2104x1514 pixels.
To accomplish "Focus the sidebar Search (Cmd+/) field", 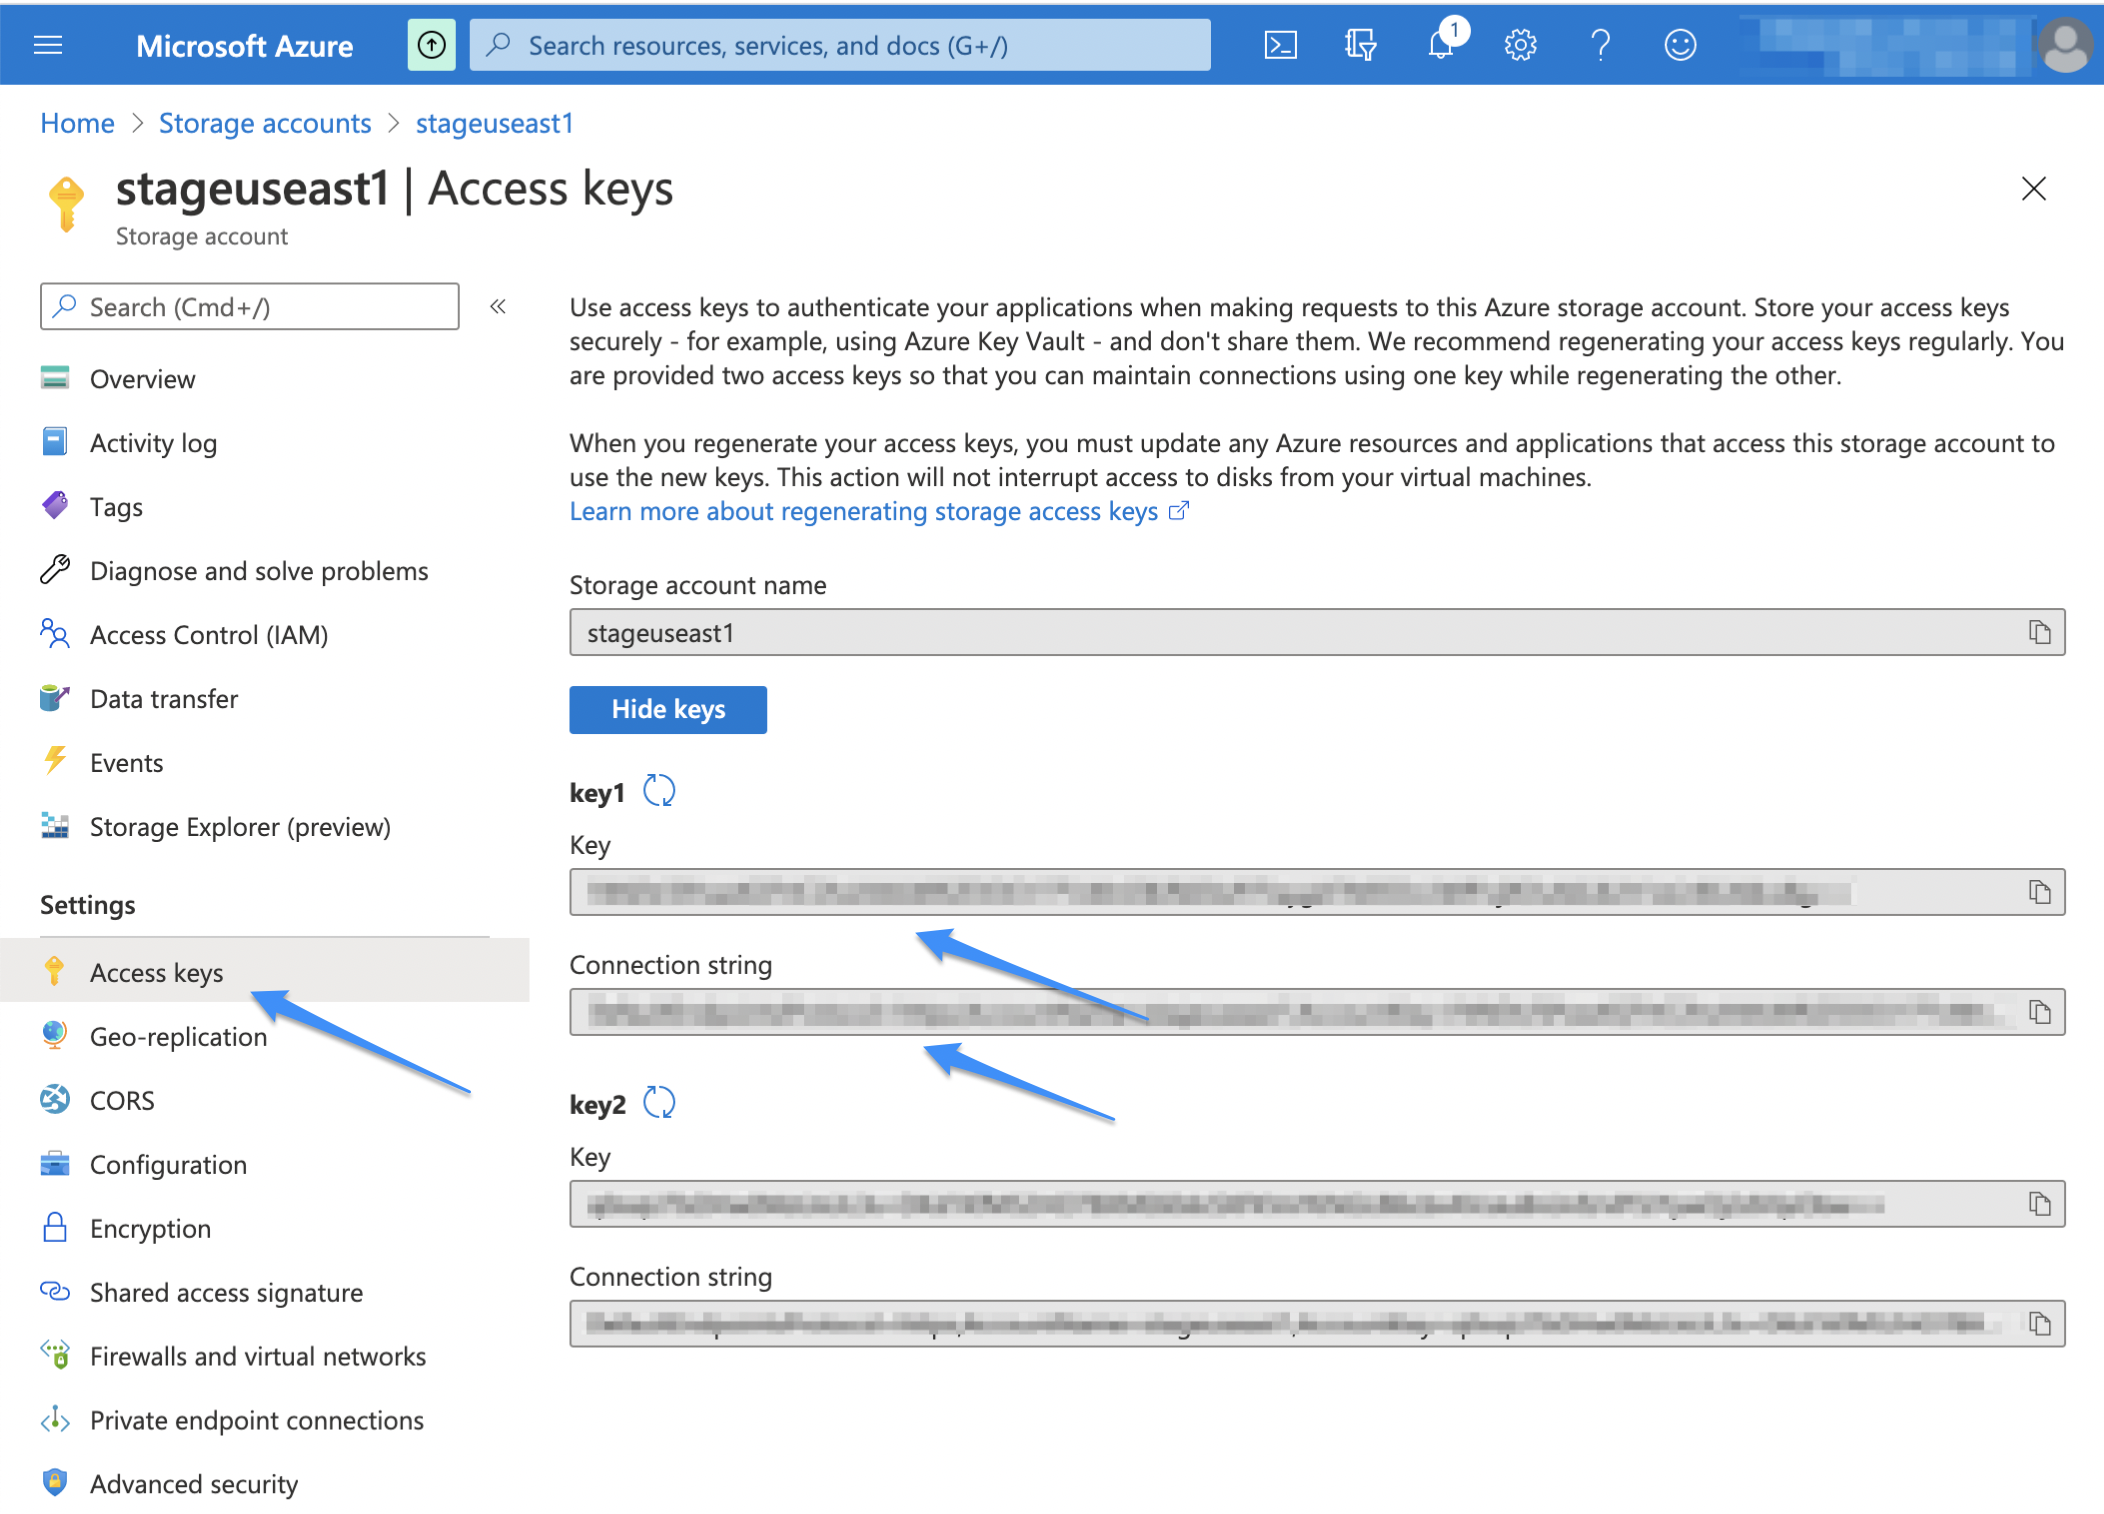I will click(x=250, y=306).
